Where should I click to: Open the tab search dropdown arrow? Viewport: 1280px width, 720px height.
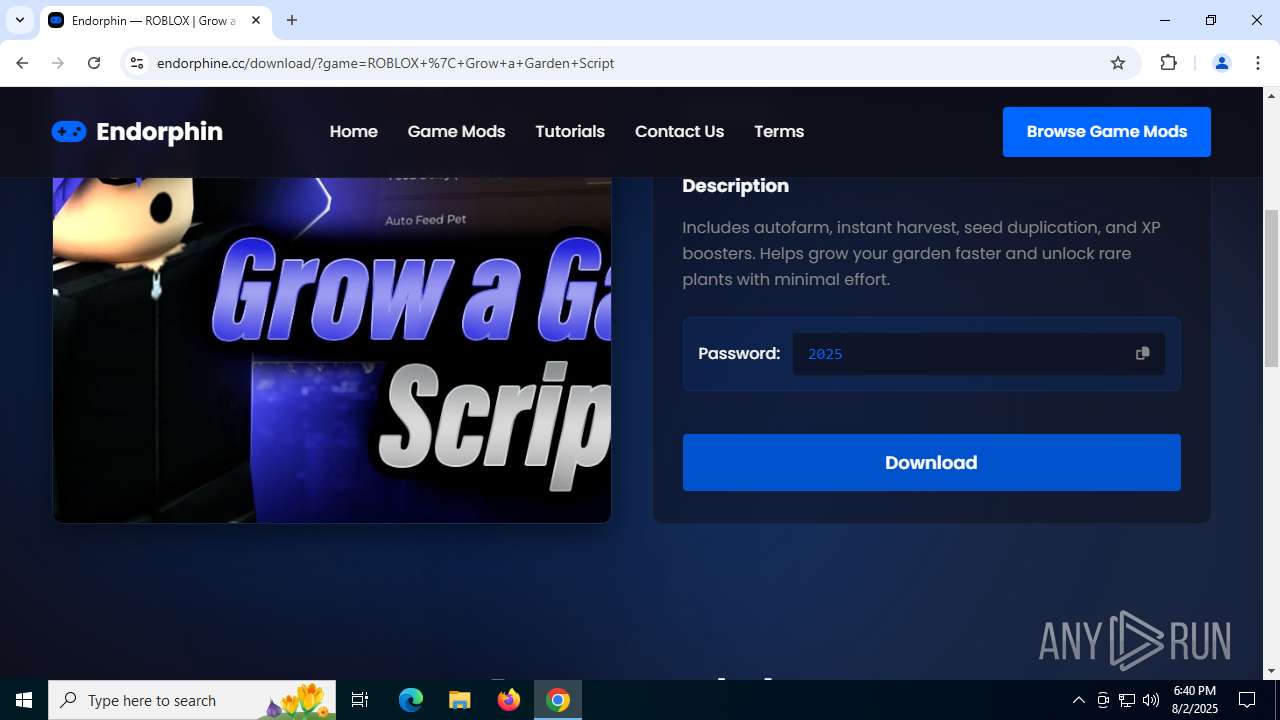[20, 20]
